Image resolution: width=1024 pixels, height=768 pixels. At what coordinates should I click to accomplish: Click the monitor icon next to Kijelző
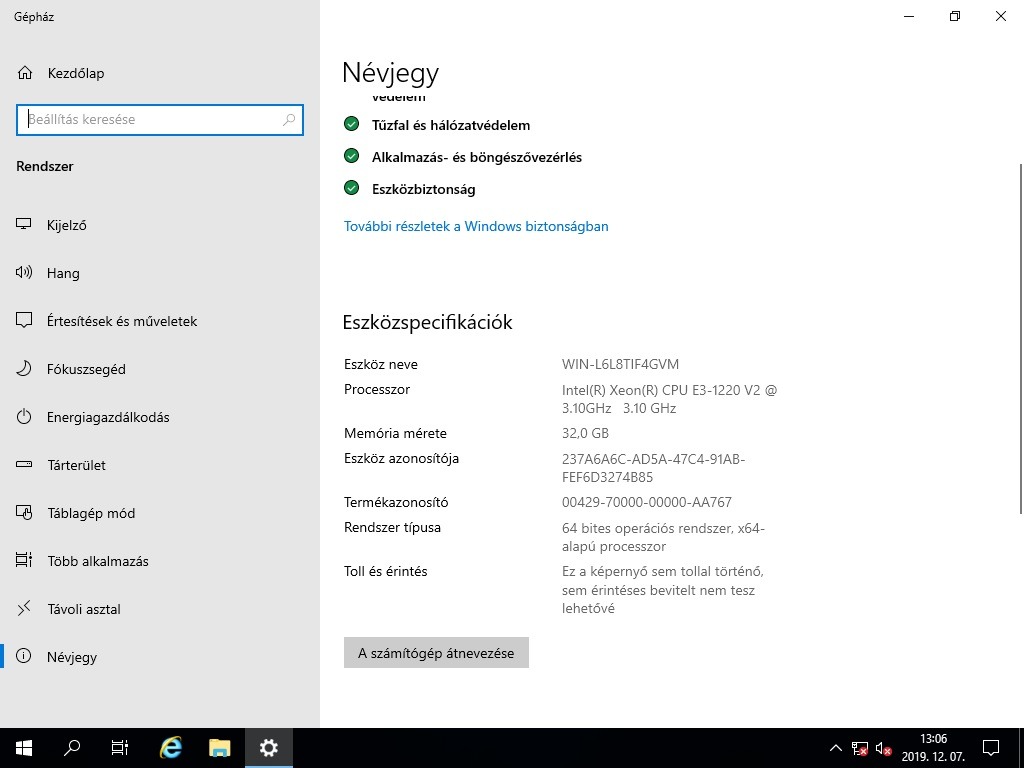[24, 225]
